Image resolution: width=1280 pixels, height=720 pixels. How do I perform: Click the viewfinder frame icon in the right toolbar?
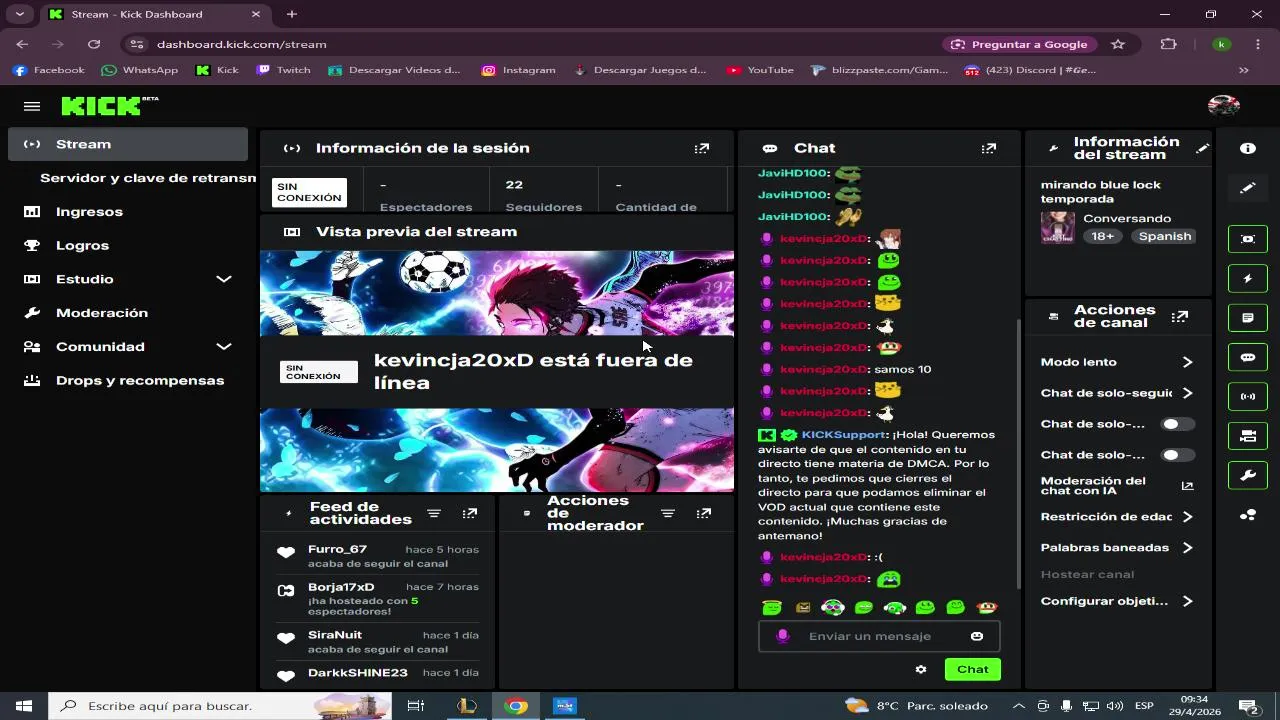(x=1248, y=239)
